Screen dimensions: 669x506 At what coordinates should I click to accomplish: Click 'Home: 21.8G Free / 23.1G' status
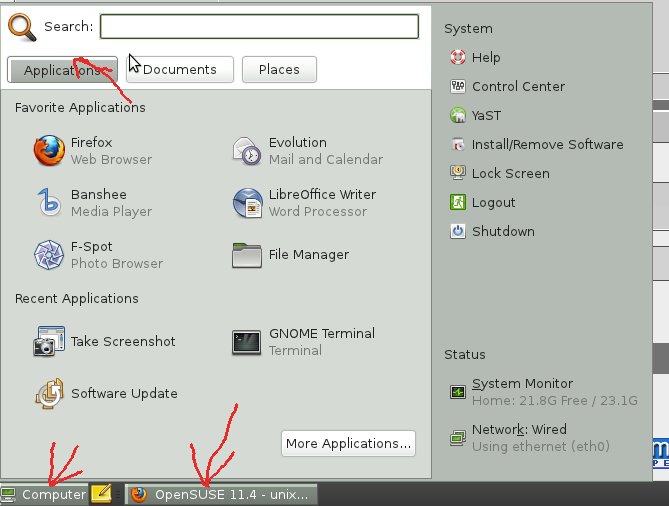[x=555, y=401]
